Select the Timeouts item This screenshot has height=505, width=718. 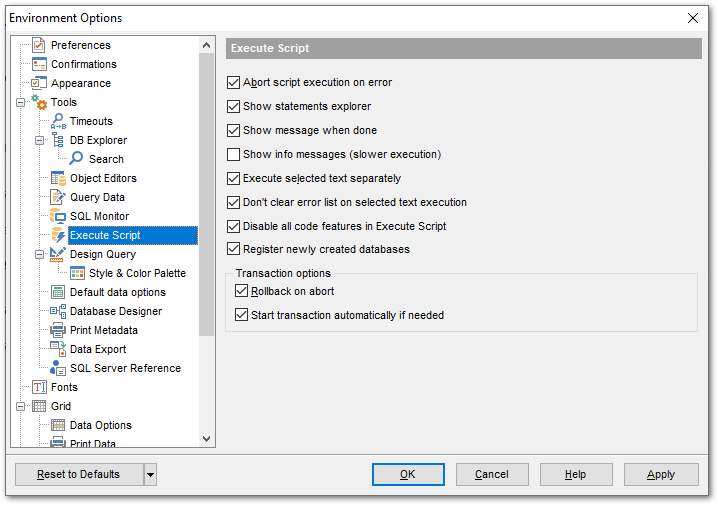pos(91,121)
